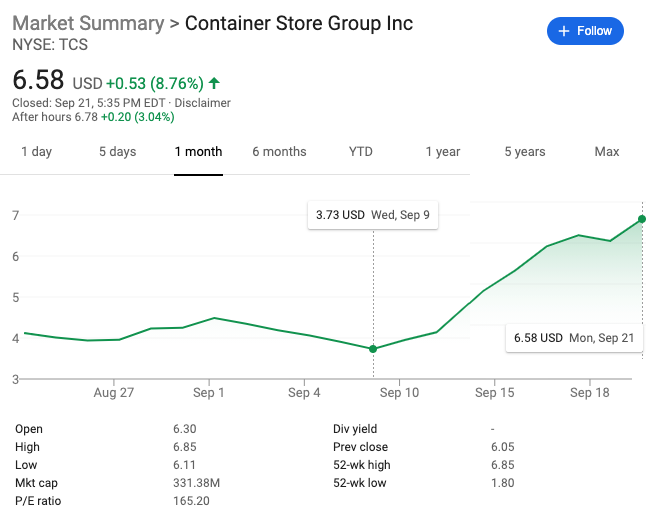Click the After hours 6.78 text

[x=55, y=117]
